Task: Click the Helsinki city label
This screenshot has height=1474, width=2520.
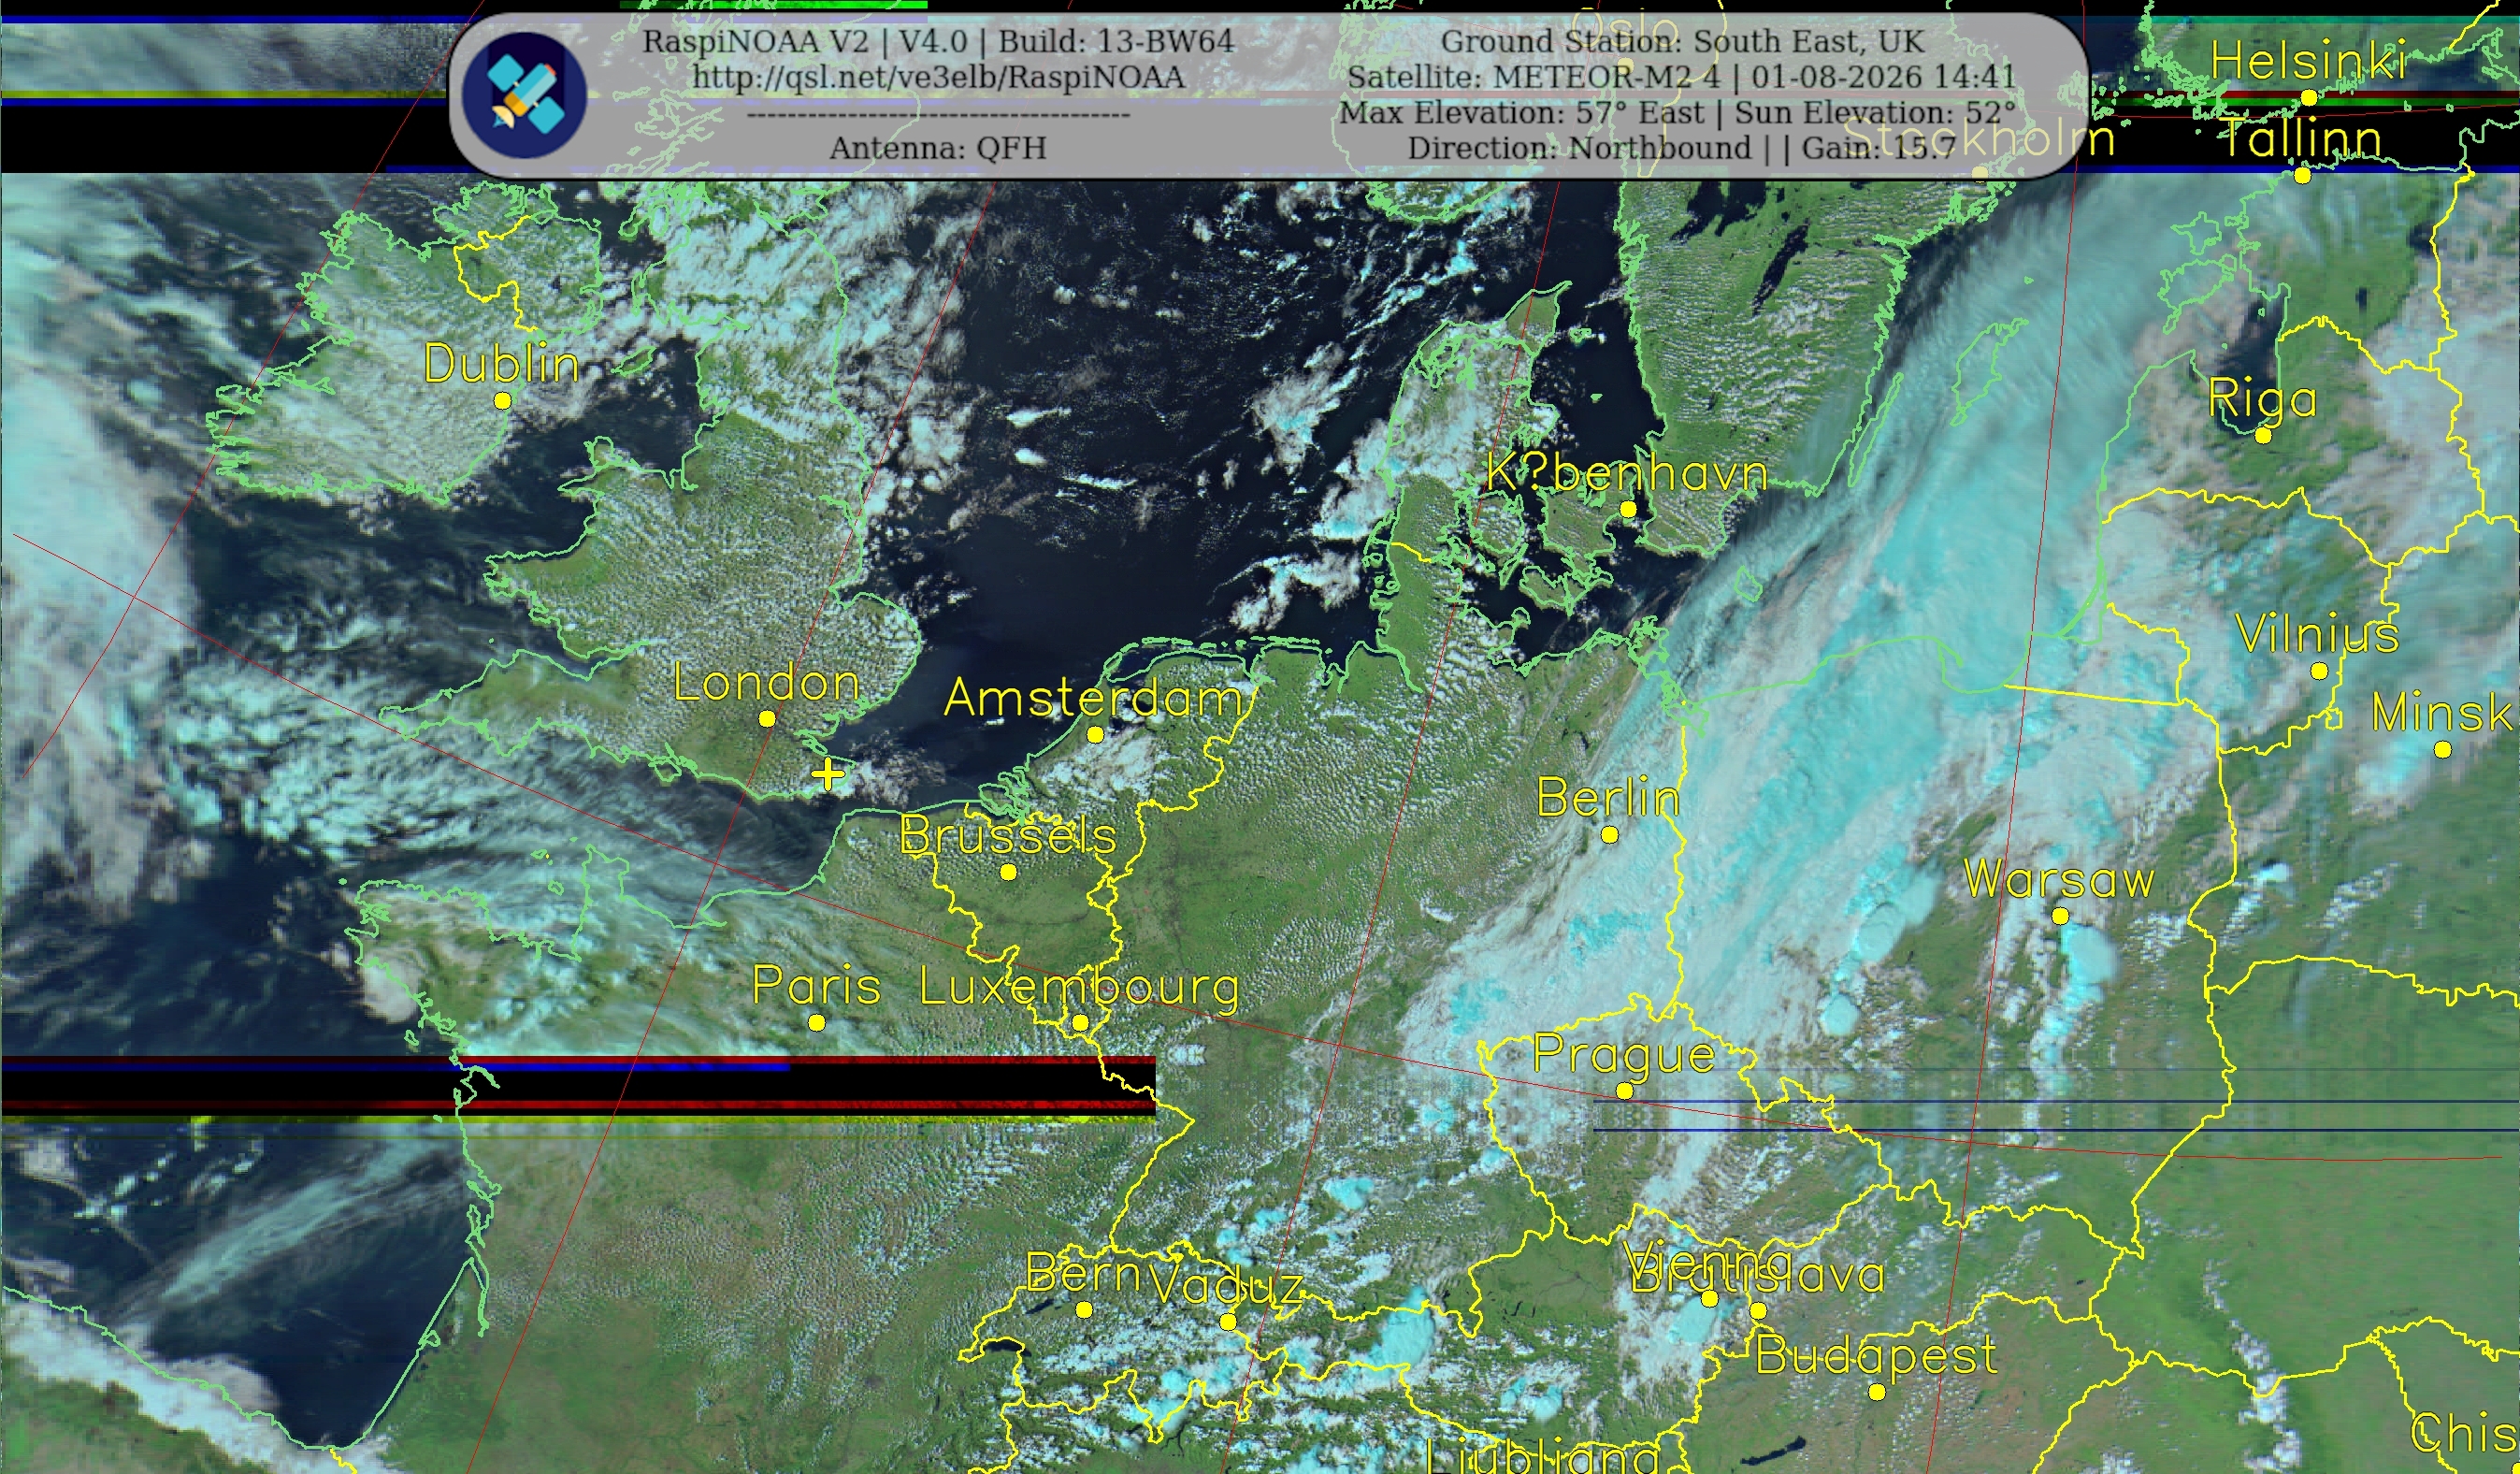Action: pyautogui.click(x=2309, y=61)
